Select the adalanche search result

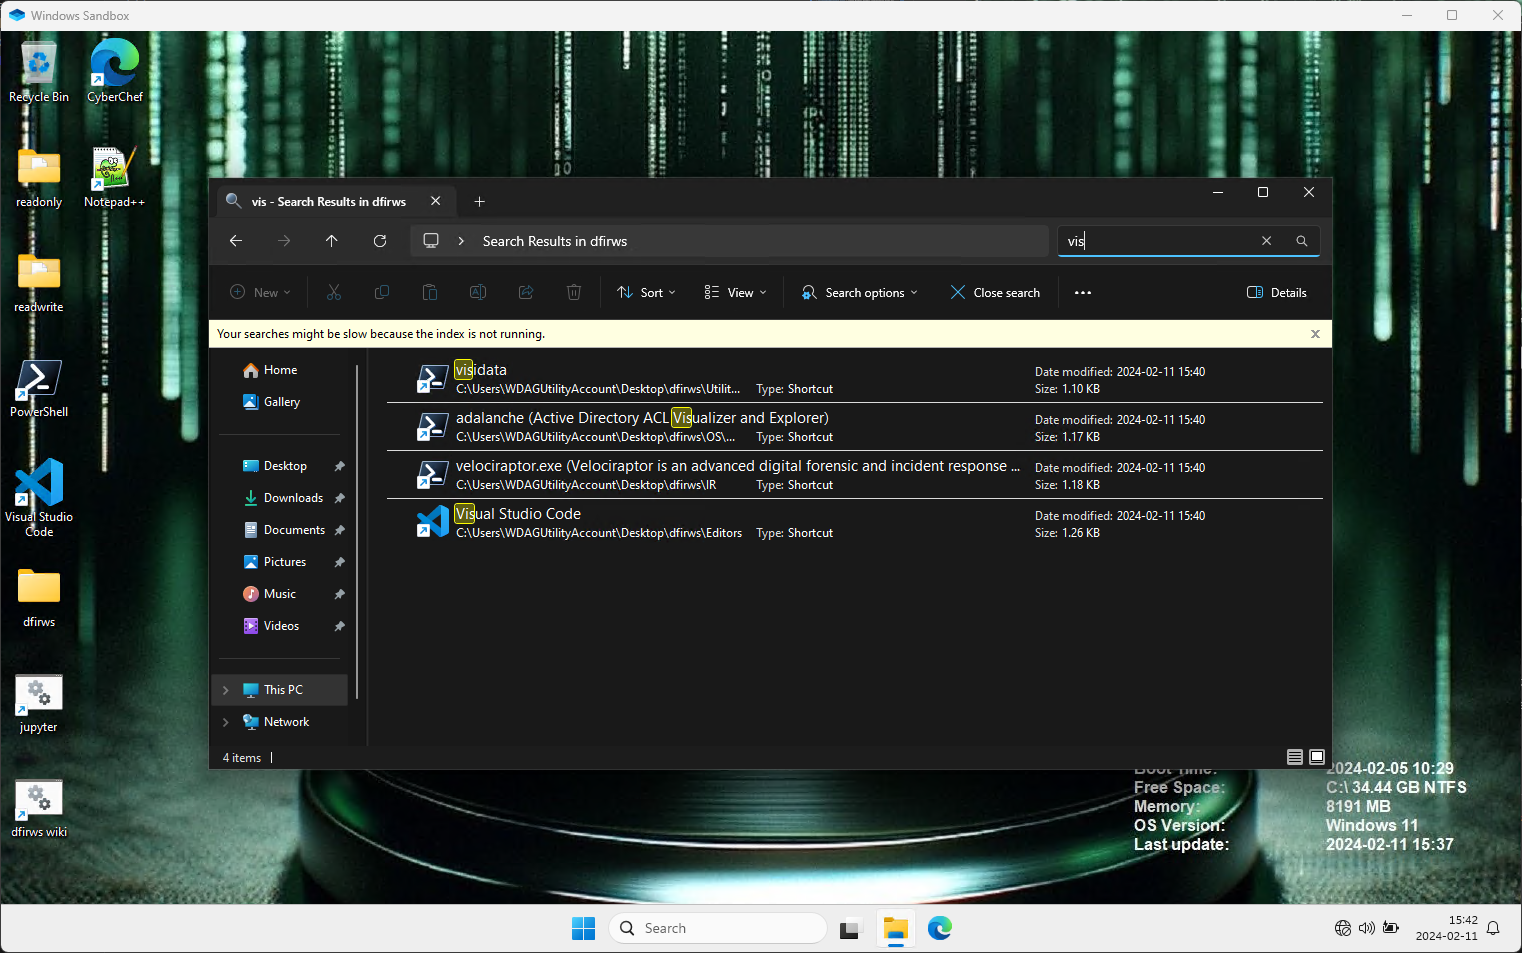point(855,427)
